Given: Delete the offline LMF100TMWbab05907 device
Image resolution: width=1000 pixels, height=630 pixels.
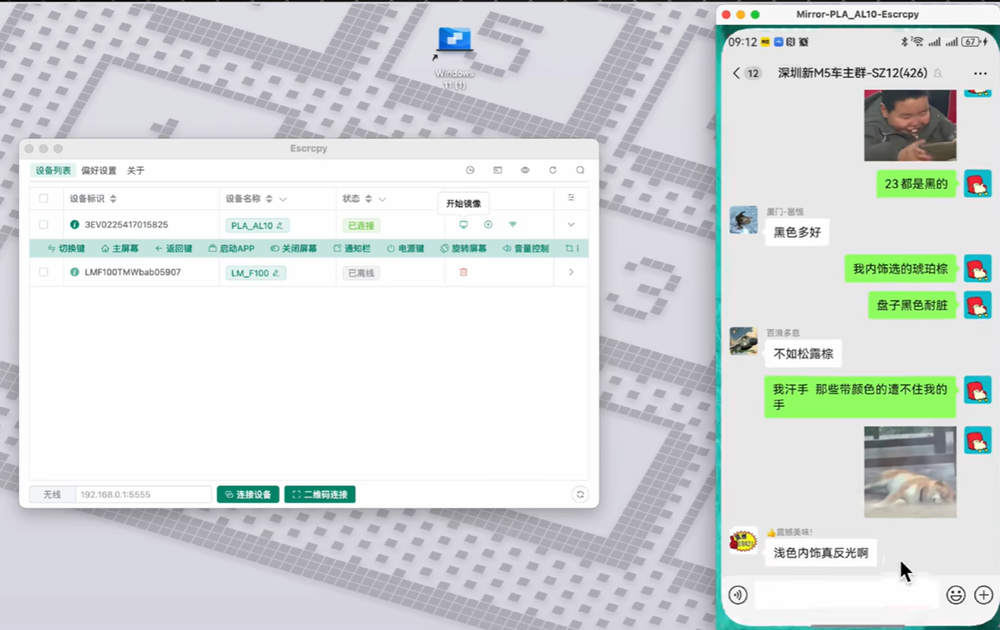Looking at the screenshot, I should [x=463, y=272].
